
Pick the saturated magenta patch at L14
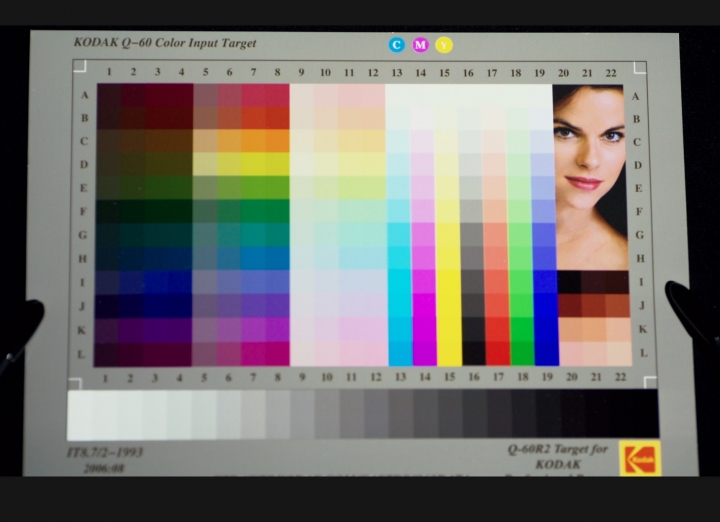tap(425, 353)
